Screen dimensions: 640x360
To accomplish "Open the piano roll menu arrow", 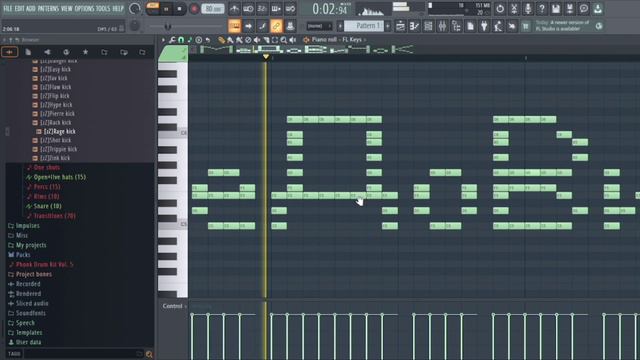I will click(163, 40).
